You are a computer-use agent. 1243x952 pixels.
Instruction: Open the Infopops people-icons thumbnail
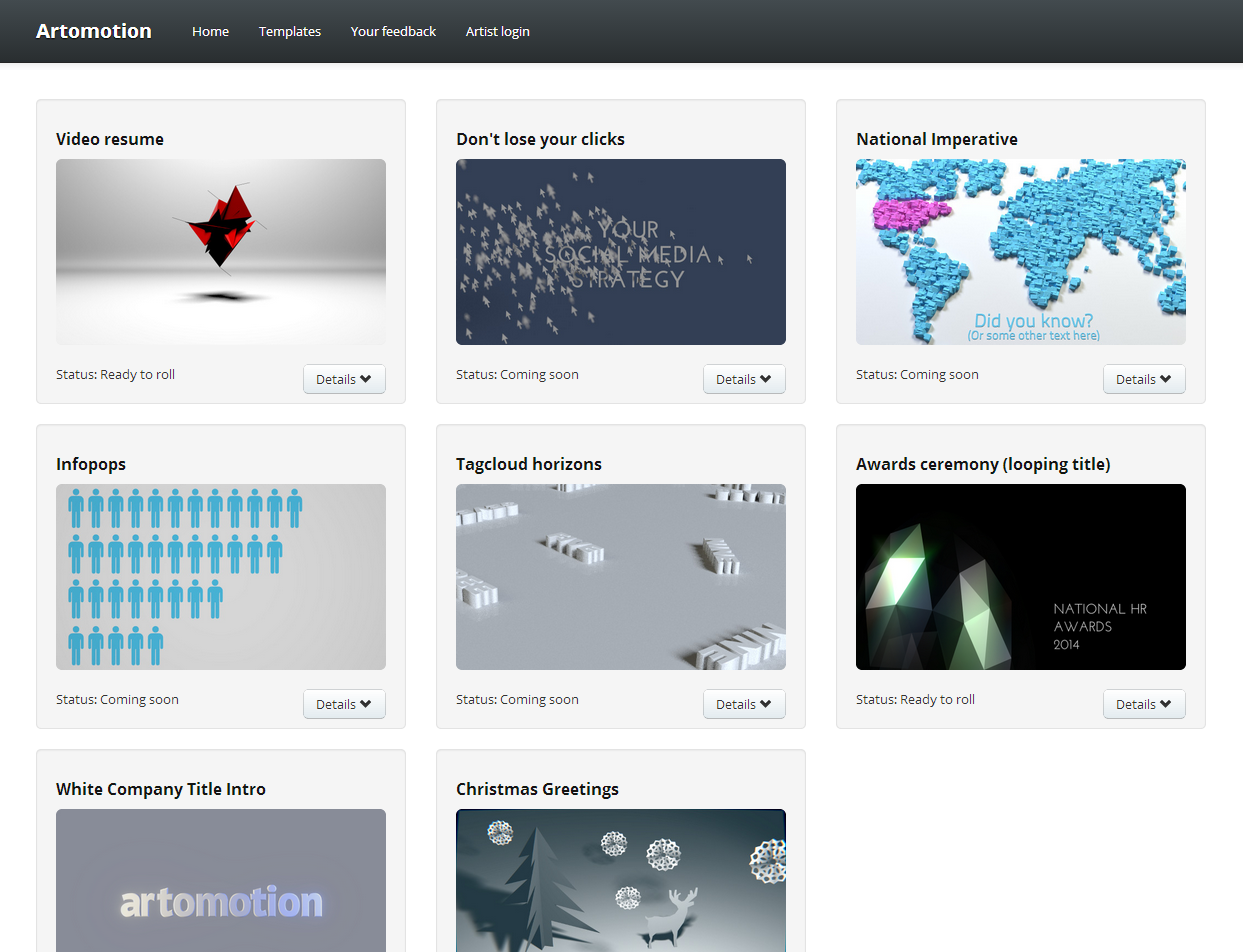pyautogui.click(x=221, y=577)
